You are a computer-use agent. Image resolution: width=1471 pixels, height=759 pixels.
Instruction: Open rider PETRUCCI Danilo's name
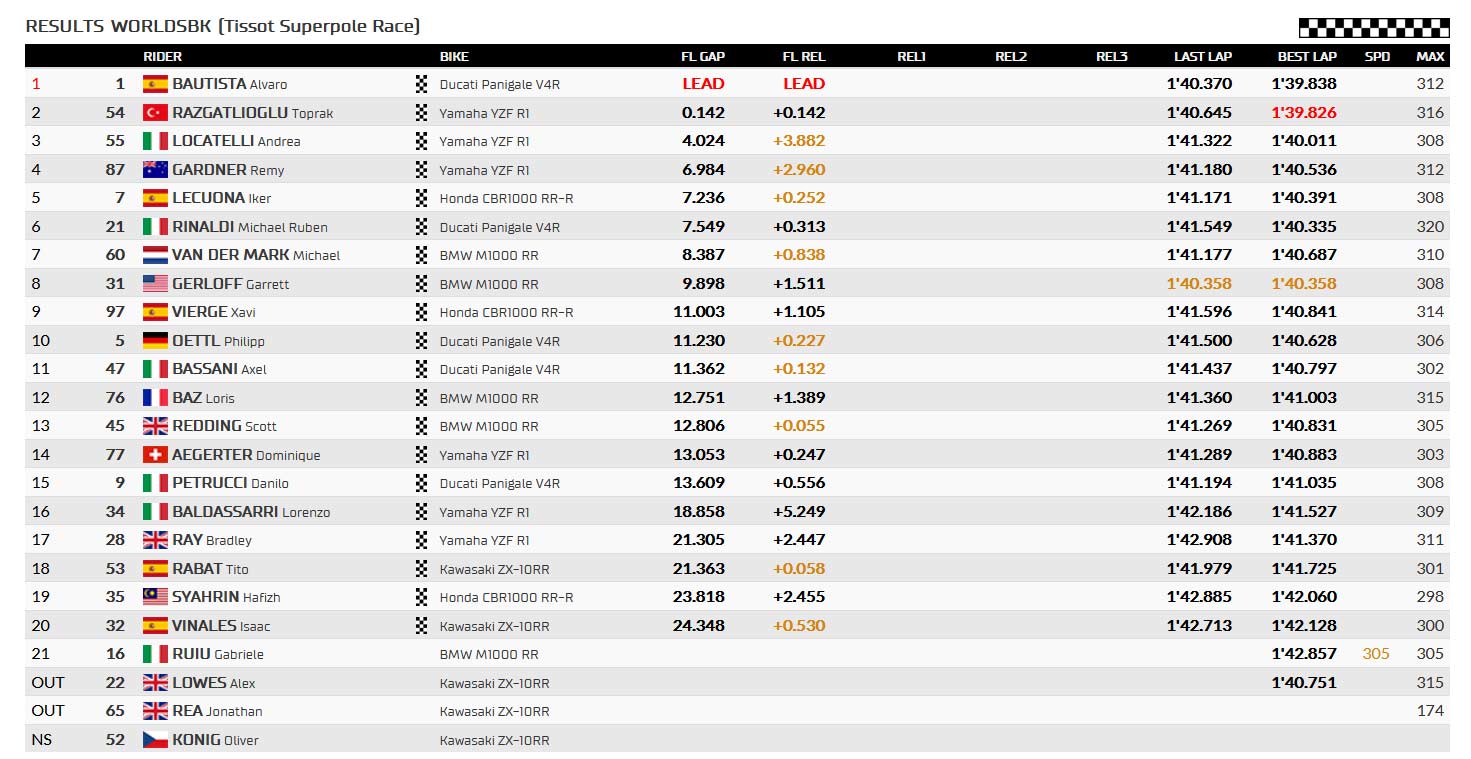click(230, 483)
